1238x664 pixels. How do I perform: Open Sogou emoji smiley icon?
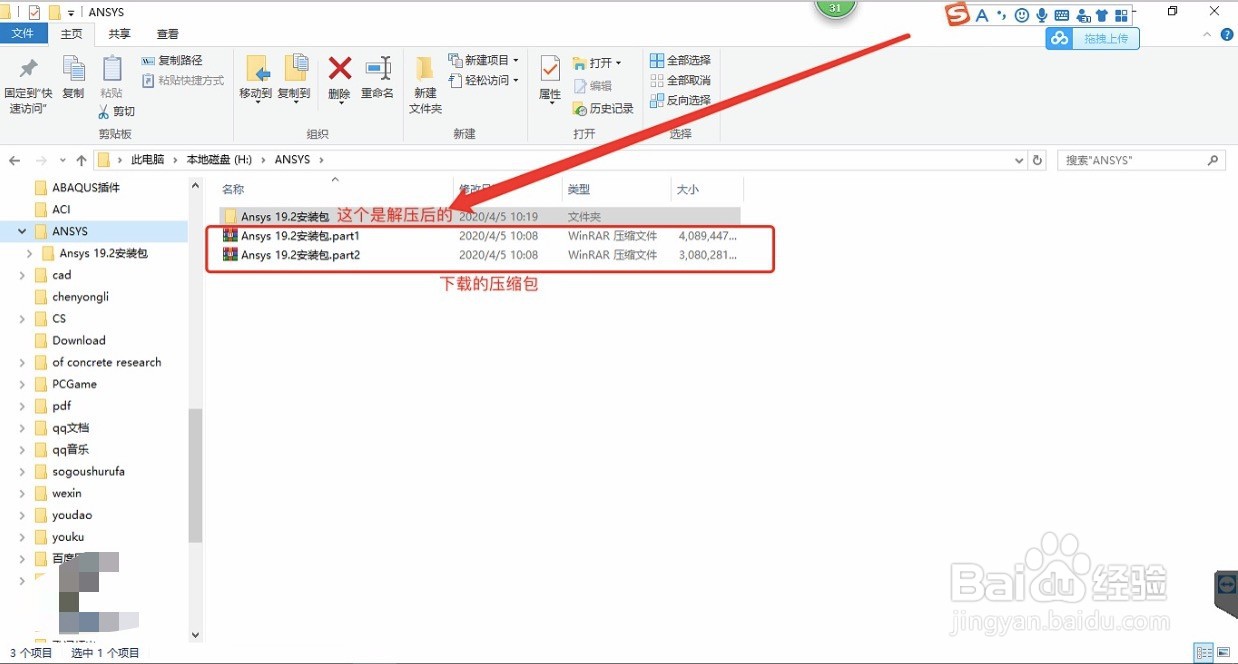click(x=1022, y=15)
